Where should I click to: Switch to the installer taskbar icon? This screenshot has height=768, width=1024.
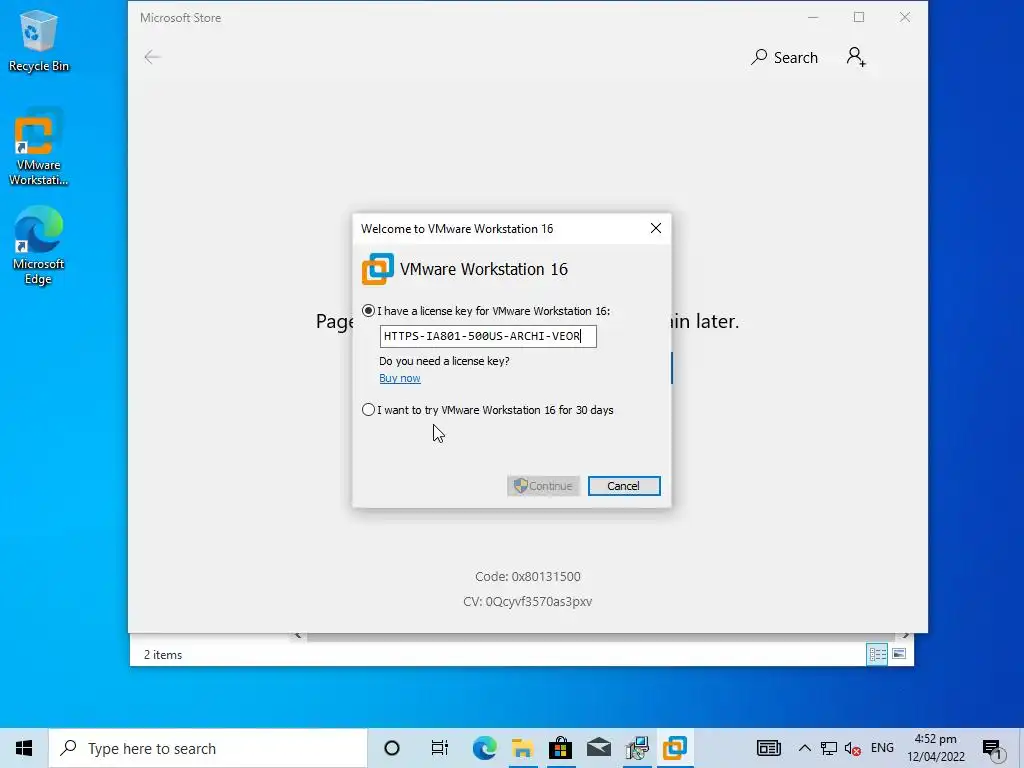637,748
